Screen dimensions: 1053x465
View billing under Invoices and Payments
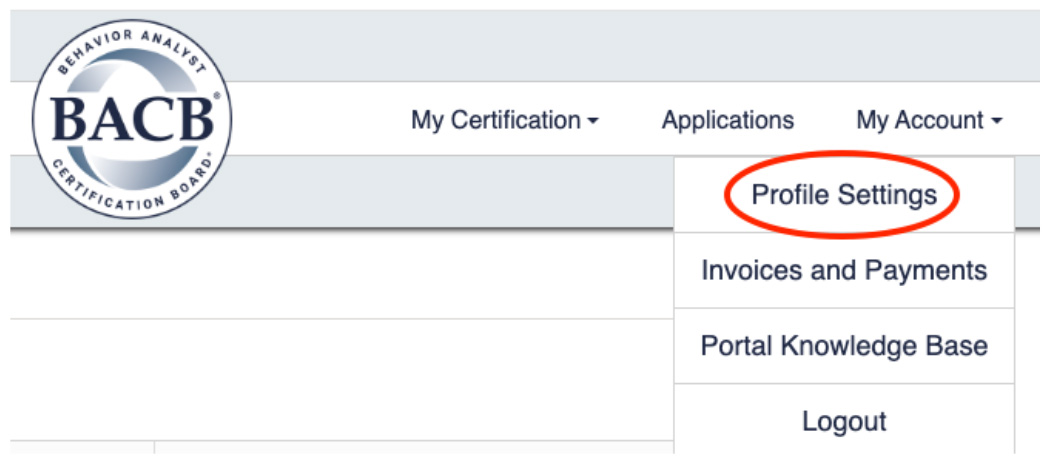pos(844,270)
